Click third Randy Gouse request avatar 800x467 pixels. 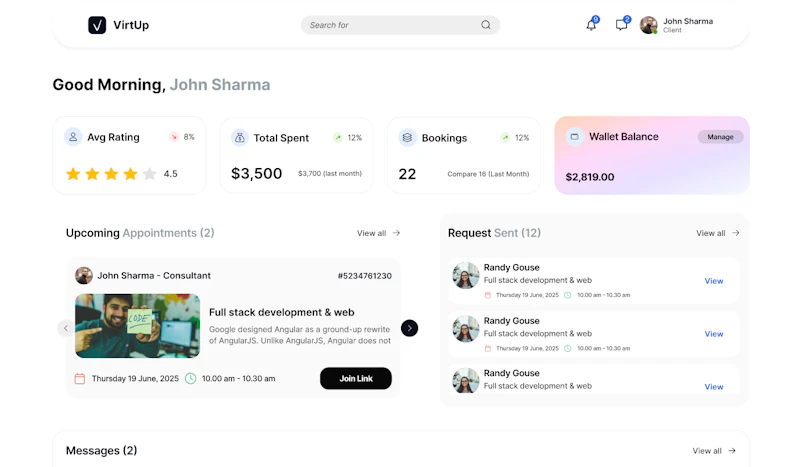pyautogui.click(x=465, y=381)
